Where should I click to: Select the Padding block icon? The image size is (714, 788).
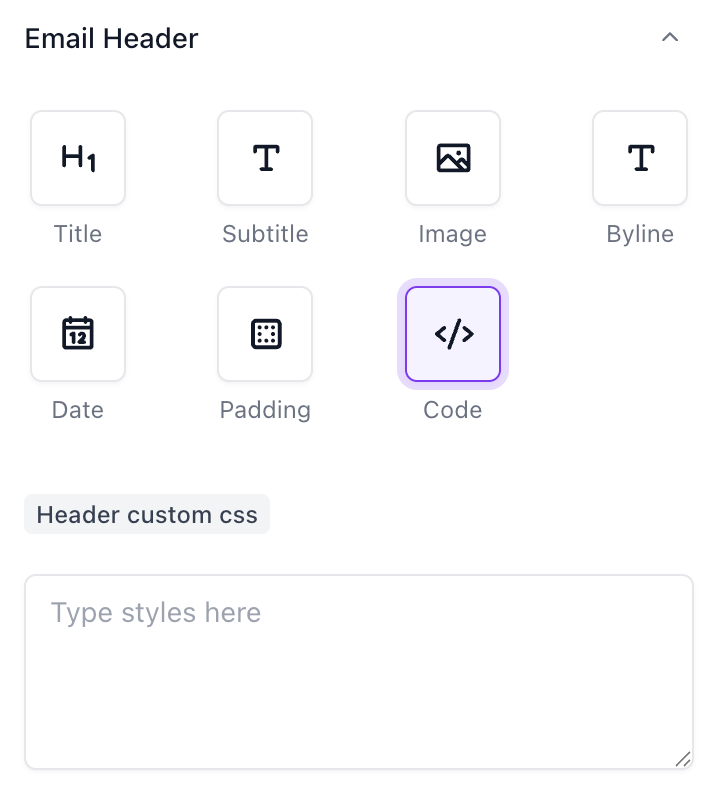(x=265, y=334)
